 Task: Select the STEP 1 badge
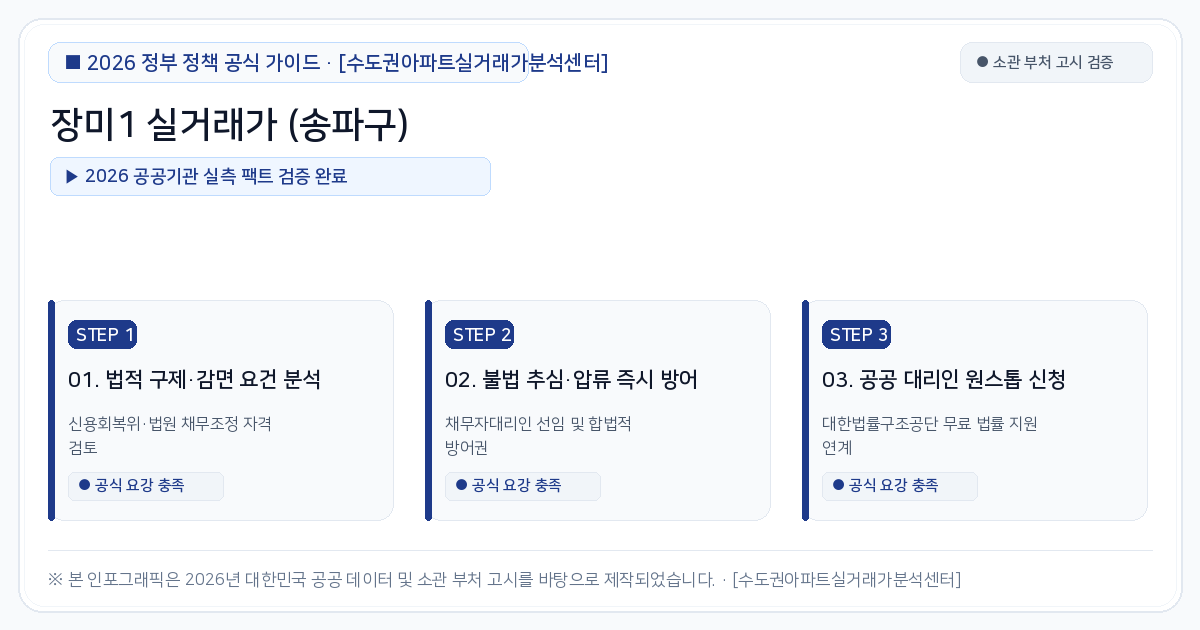(102, 335)
